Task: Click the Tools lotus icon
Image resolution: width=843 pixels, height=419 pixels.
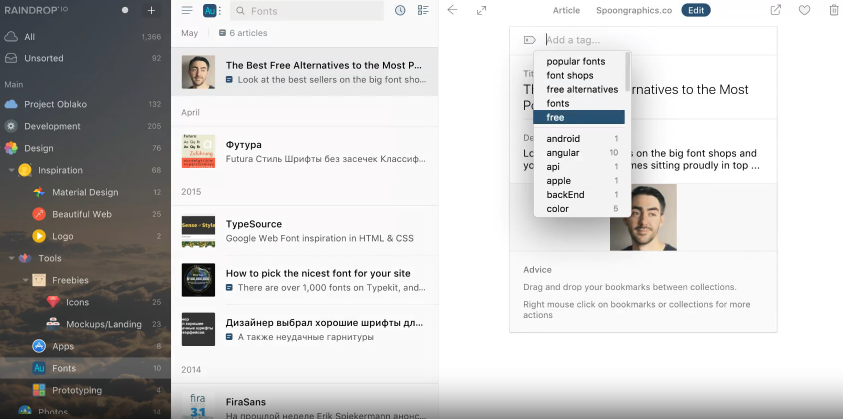Action: pyautogui.click(x=25, y=258)
